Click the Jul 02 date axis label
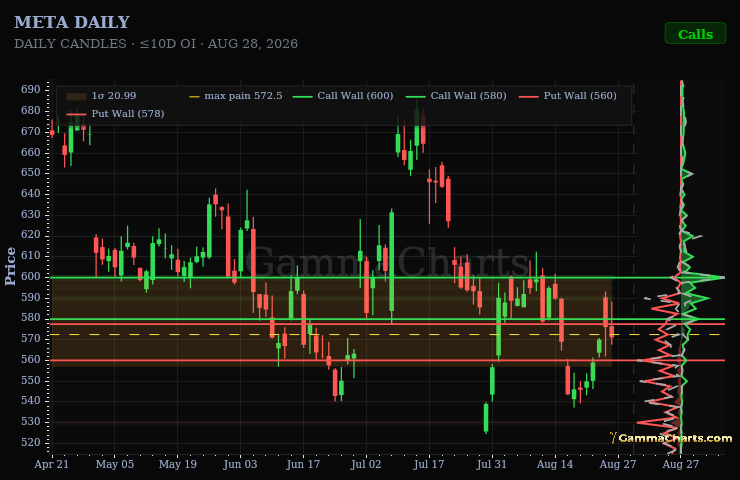 [x=366, y=464]
